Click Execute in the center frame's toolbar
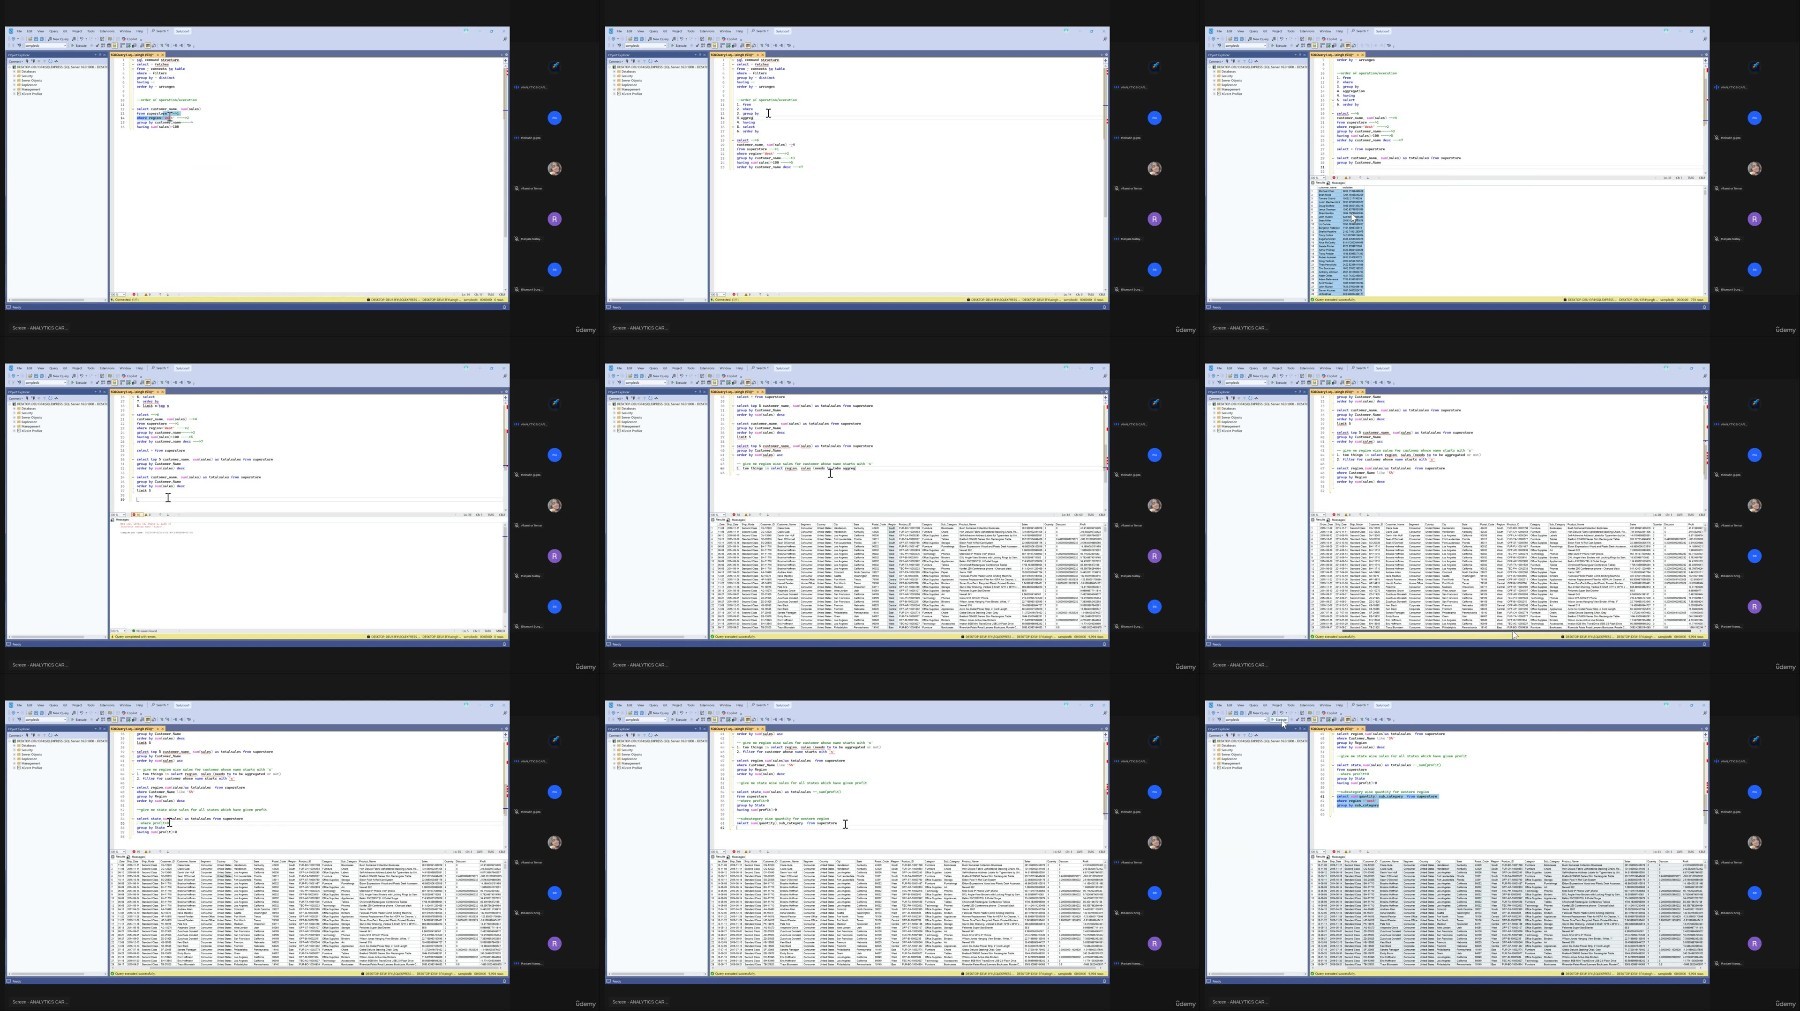Screen dimensions: 1800x1011 (679, 382)
